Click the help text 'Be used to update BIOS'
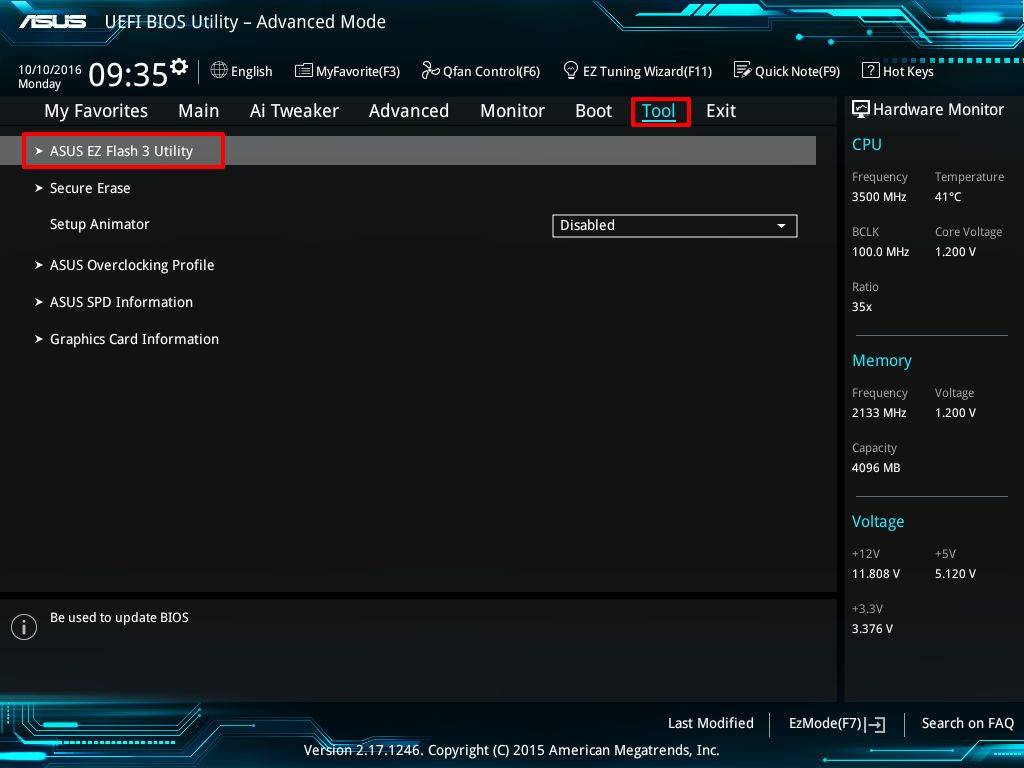This screenshot has height=768, width=1024. [x=119, y=617]
